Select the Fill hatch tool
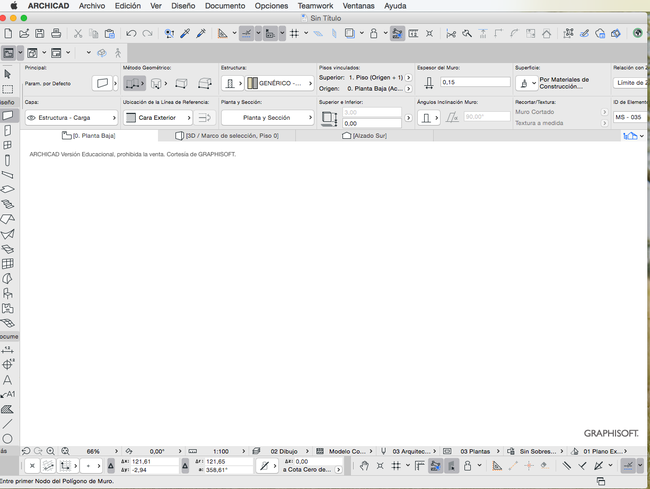 click(x=7, y=409)
